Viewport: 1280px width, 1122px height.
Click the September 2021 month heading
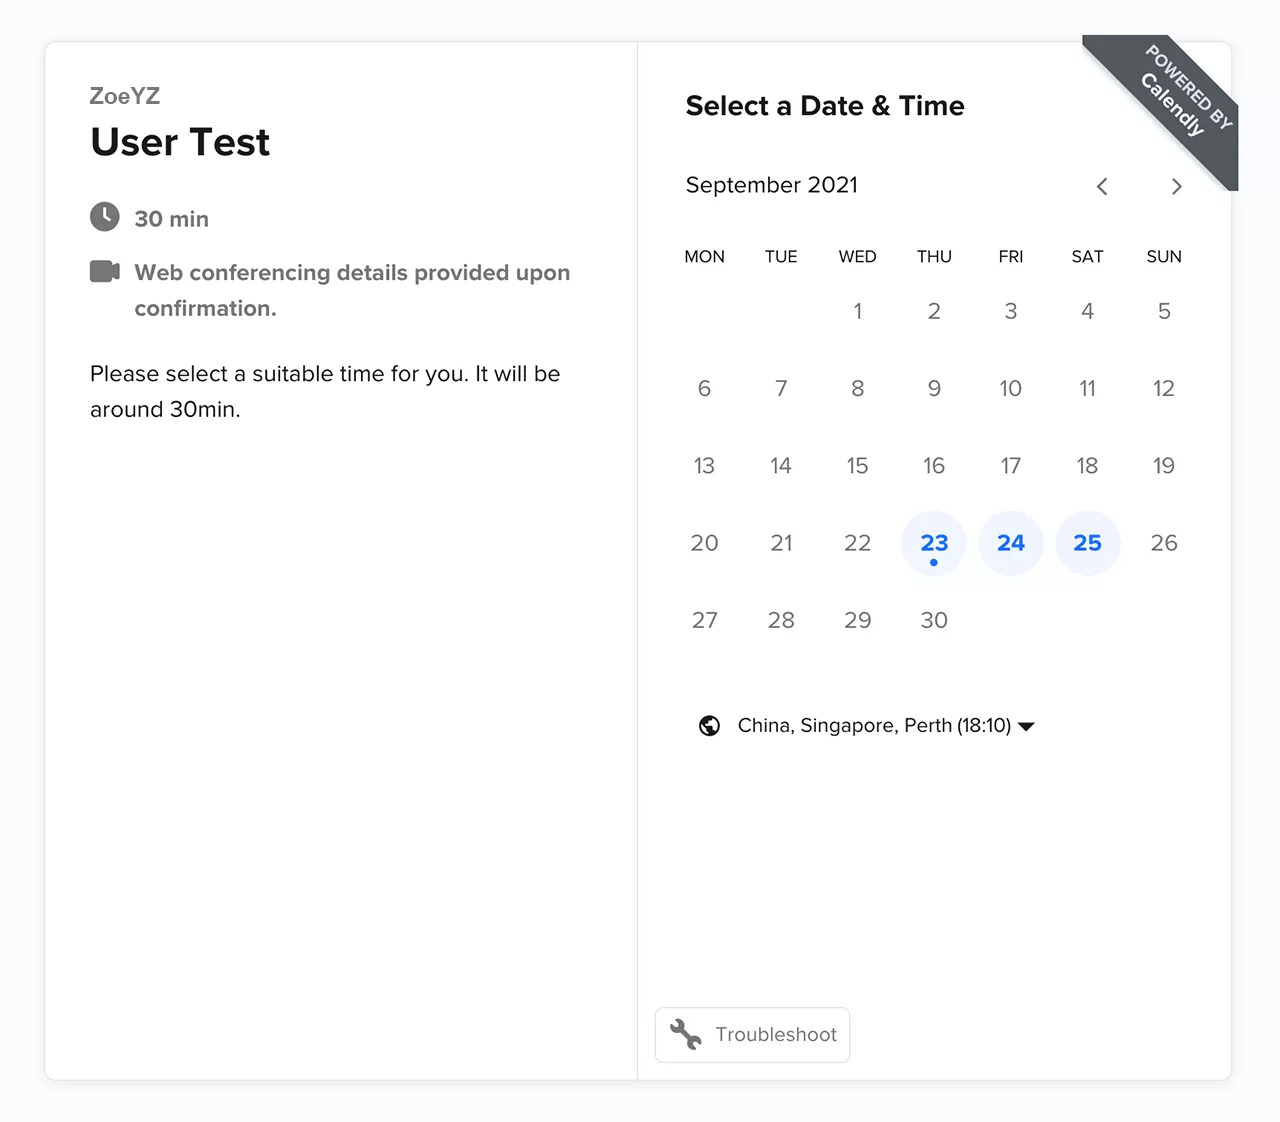coord(771,185)
